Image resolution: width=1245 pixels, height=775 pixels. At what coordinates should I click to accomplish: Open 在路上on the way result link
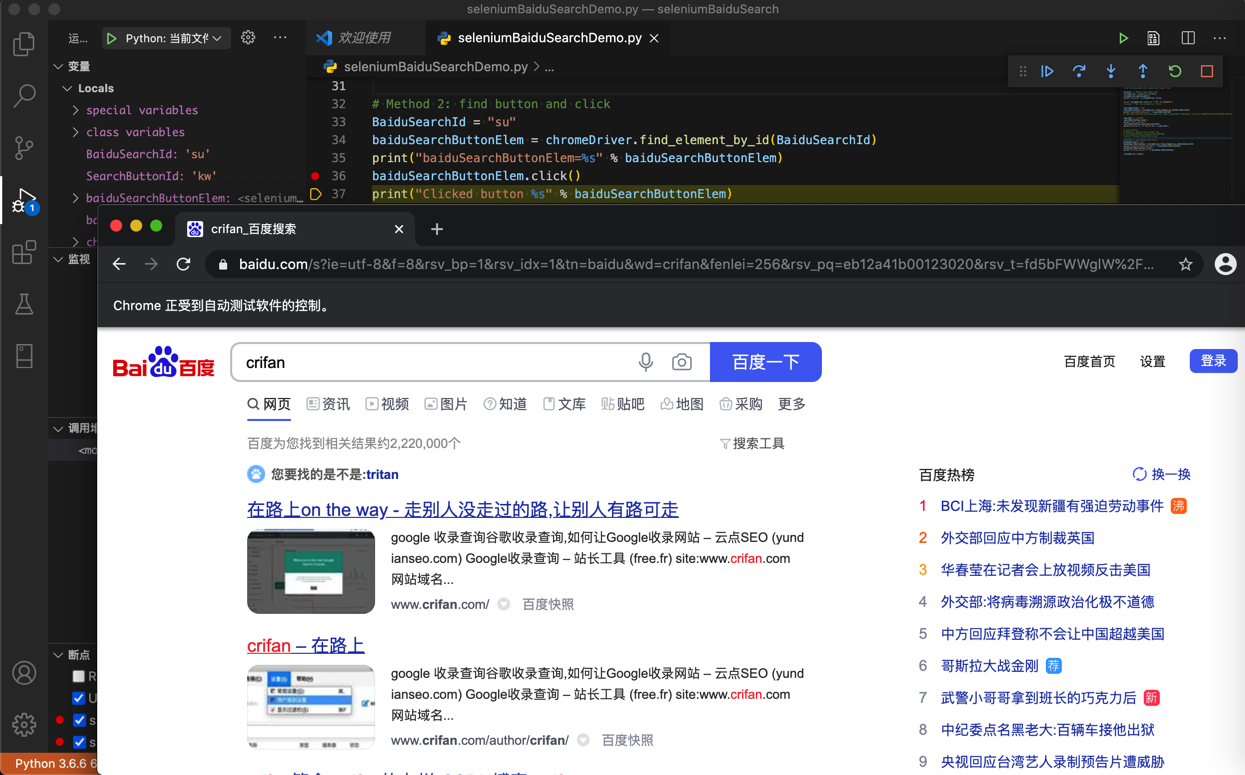click(x=463, y=509)
